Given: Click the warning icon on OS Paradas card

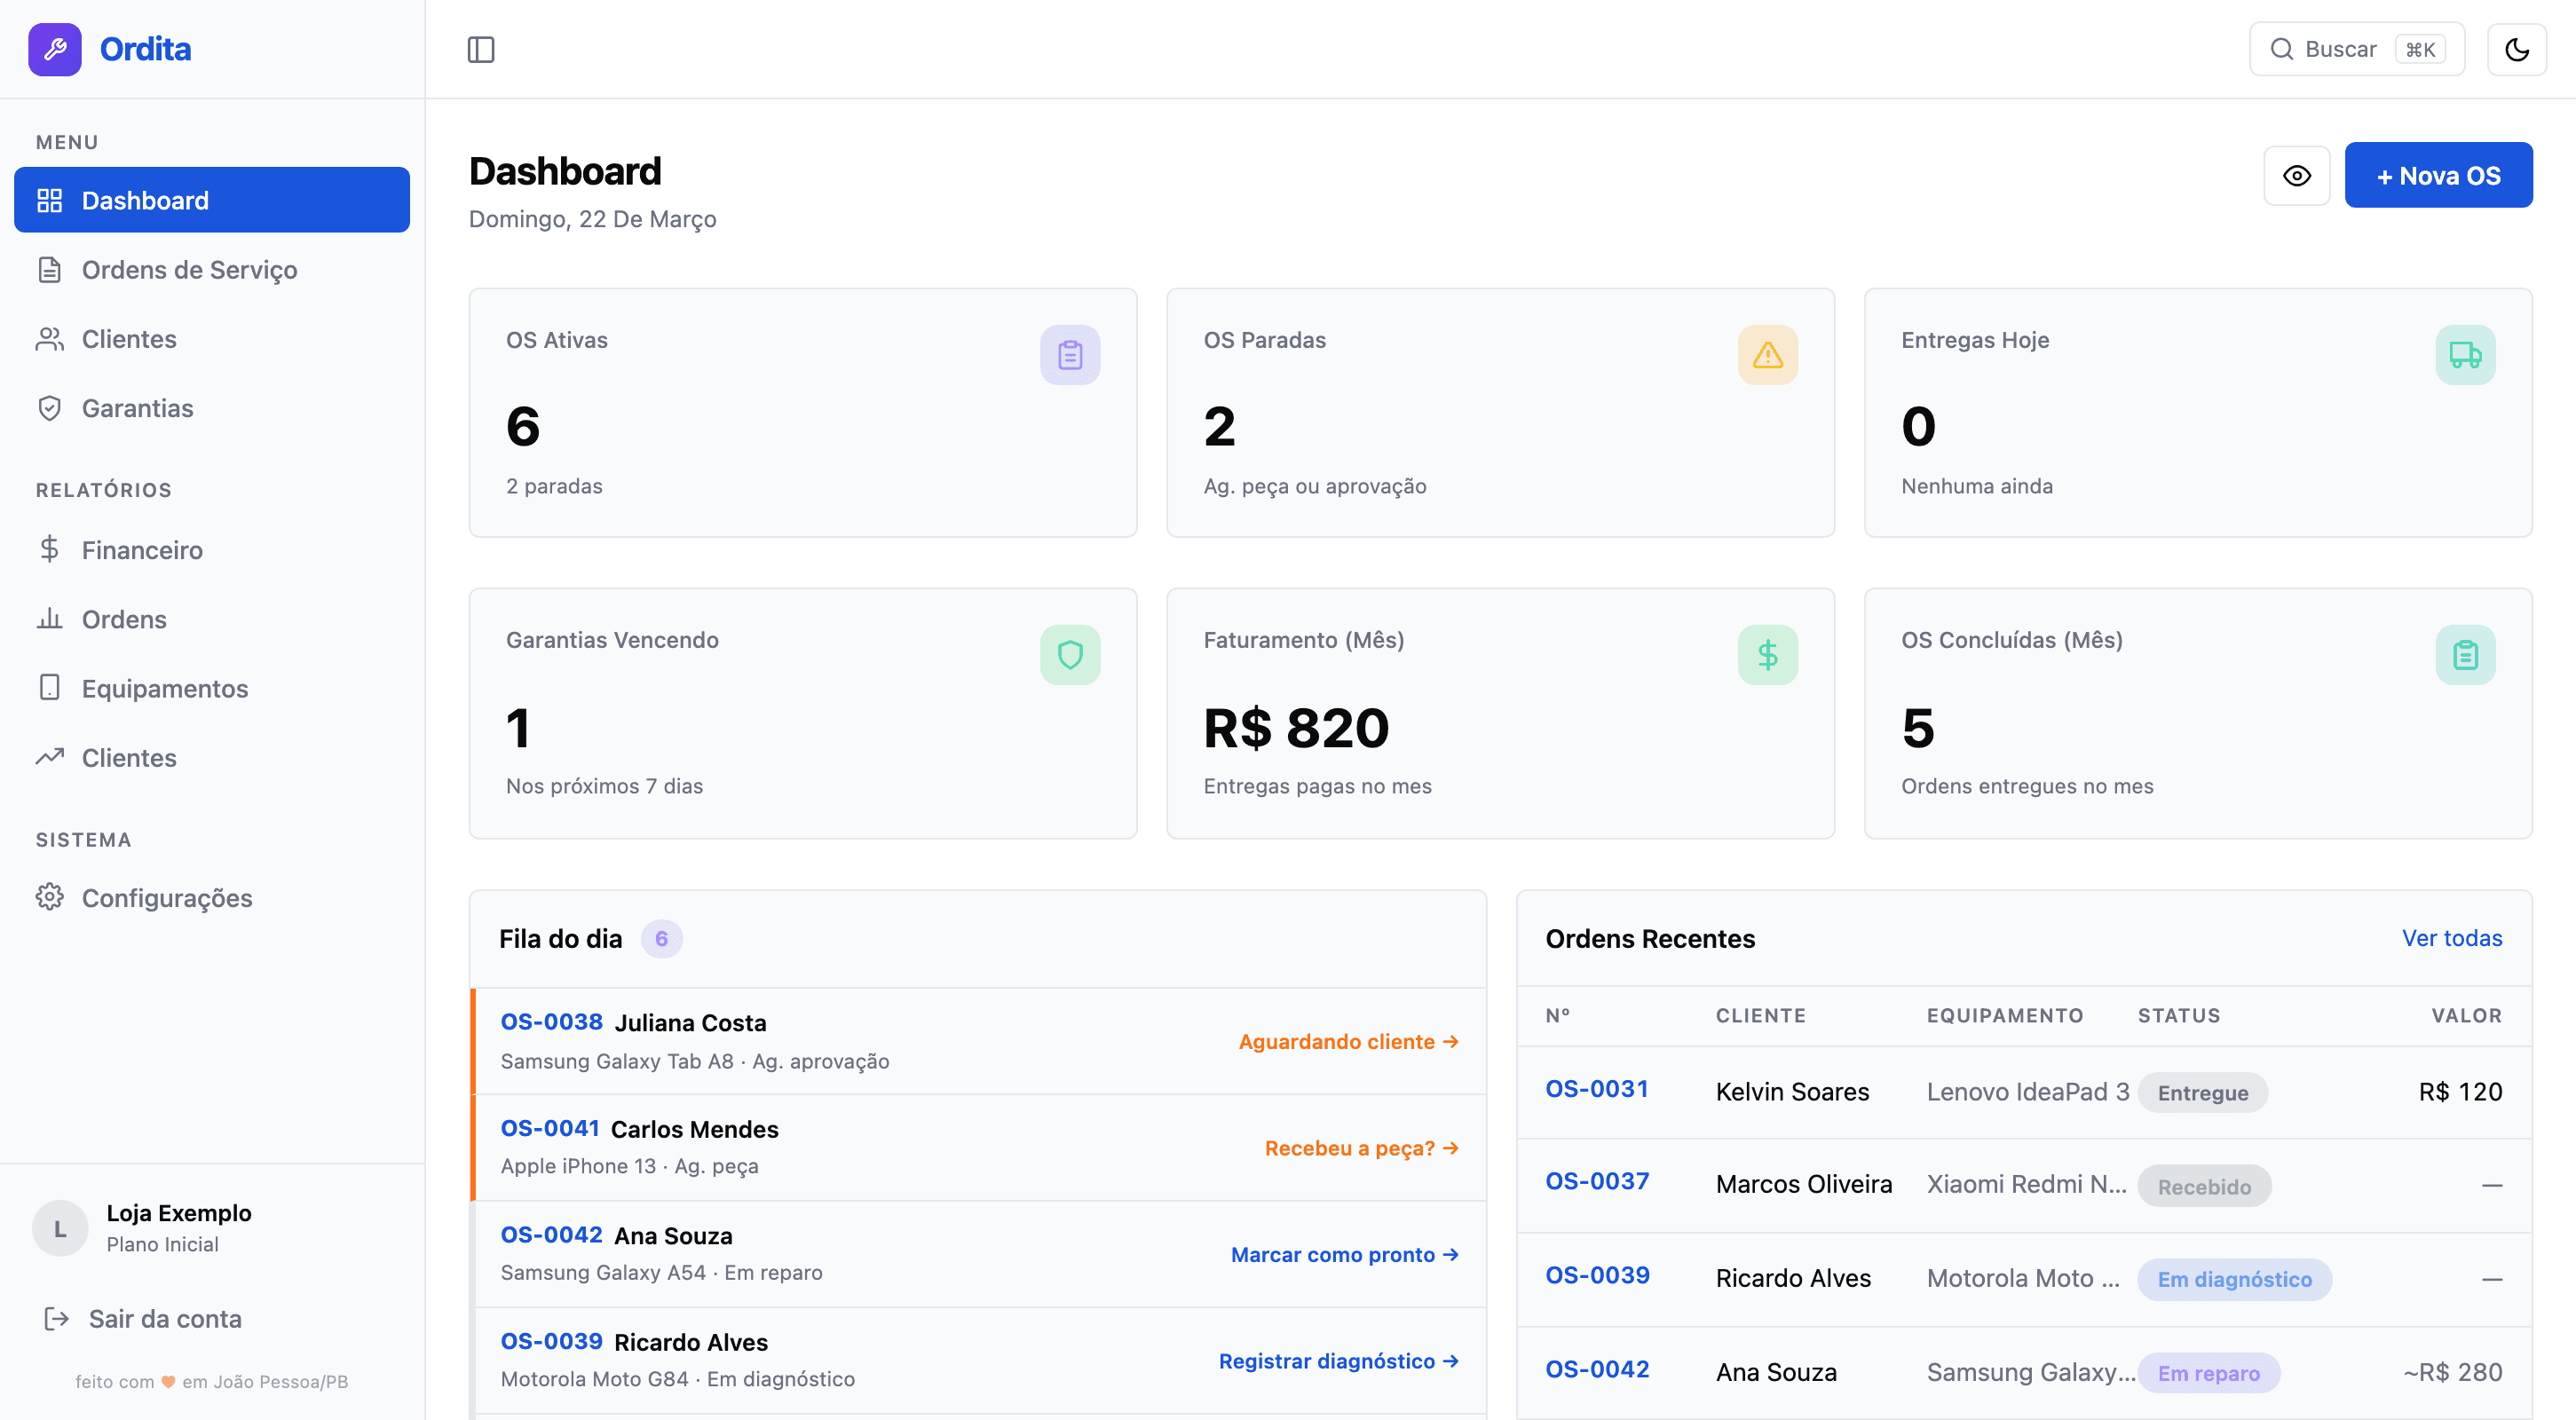Looking at the screenshot, I should click(x=1768, y=354).
